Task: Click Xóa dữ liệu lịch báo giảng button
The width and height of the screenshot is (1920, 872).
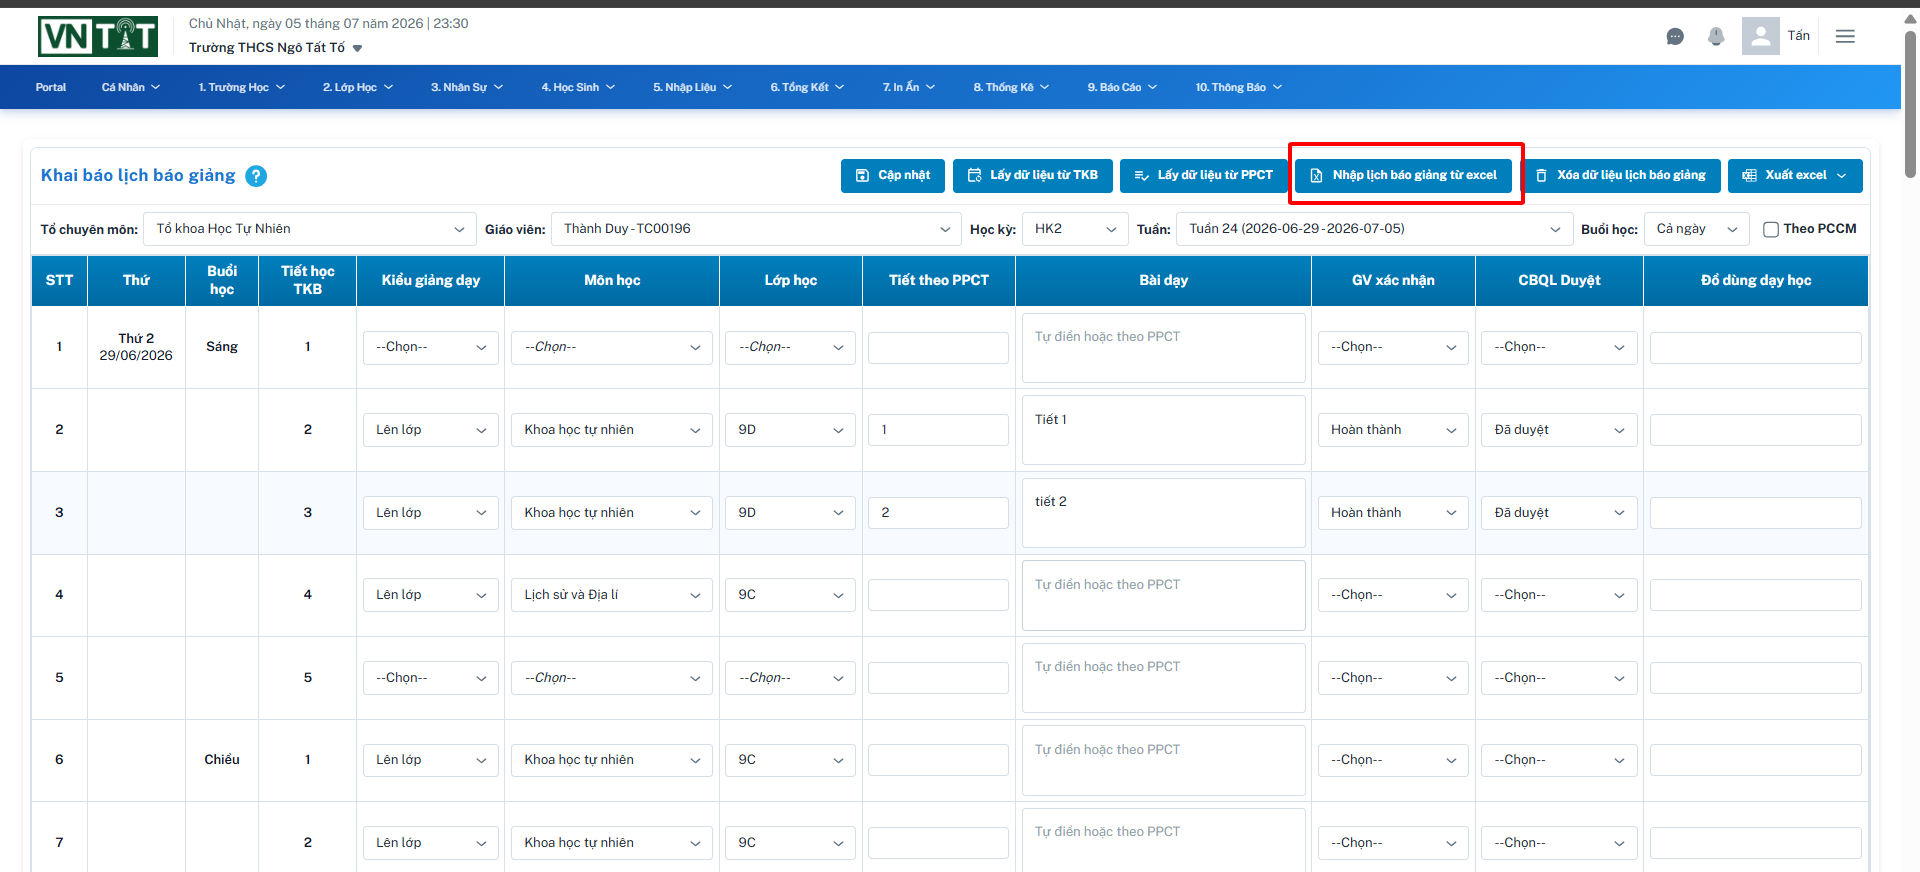Action: [x=1621, y=175]
